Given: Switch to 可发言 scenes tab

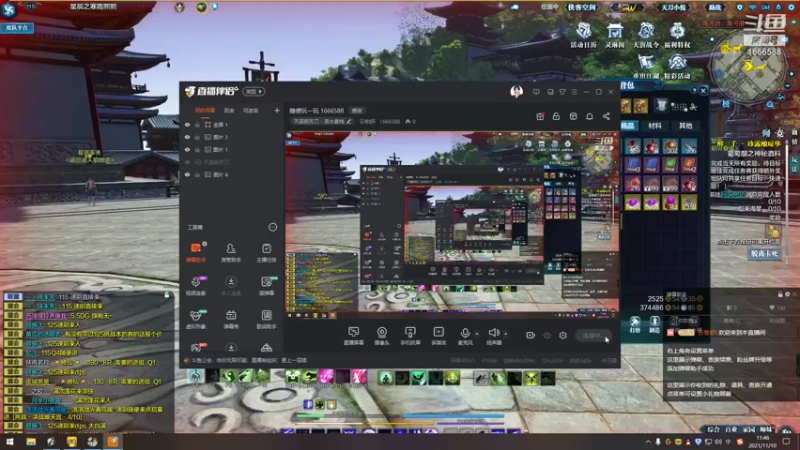Looking at the screenshot, I should click(251, 110).
